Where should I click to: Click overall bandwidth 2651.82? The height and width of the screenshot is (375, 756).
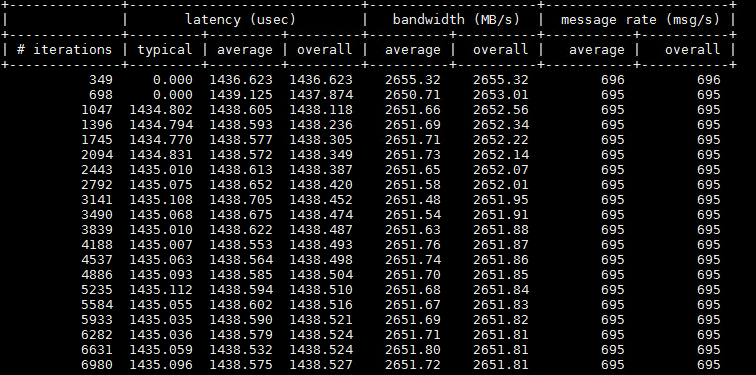501,320
